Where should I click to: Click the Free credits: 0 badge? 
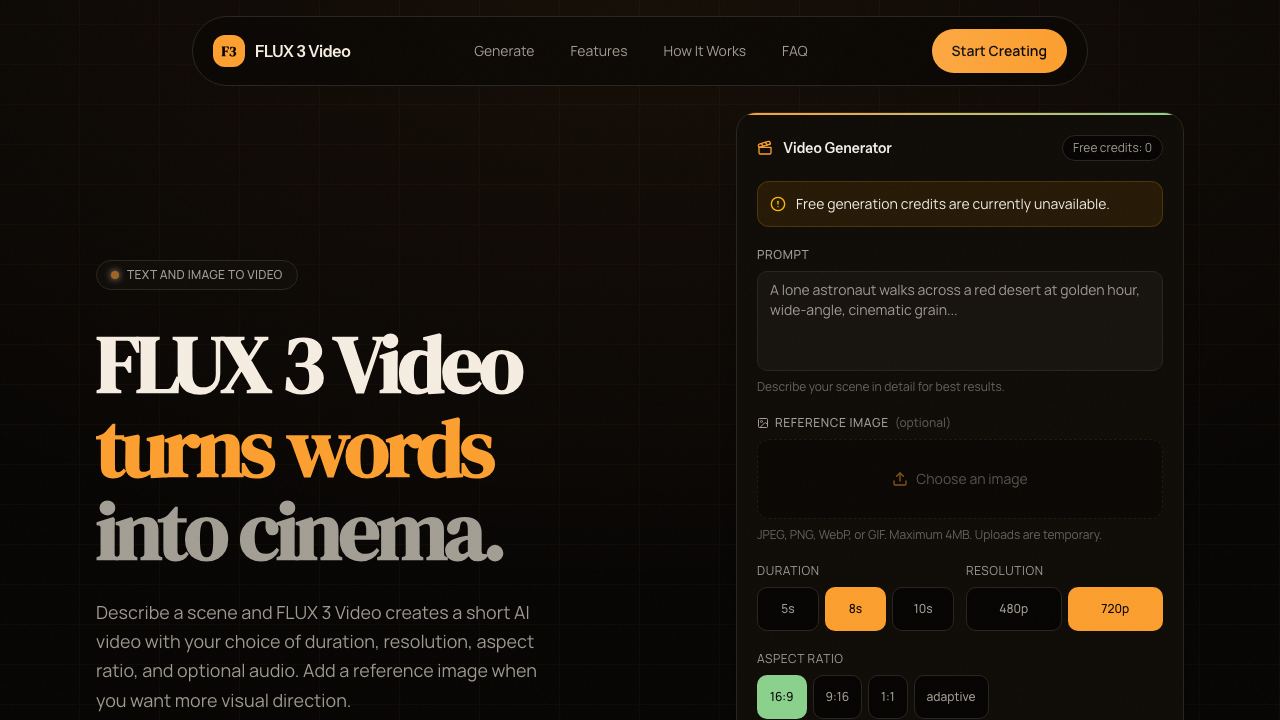[x=1112, y=148]
